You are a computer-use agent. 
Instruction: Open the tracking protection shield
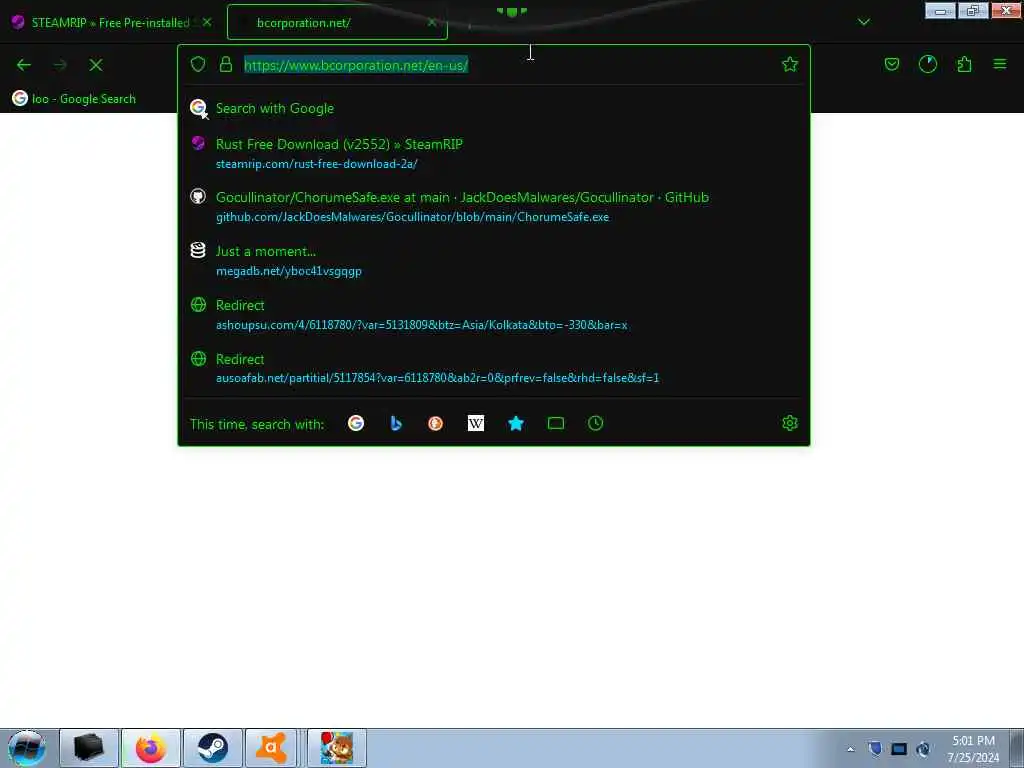198,64
